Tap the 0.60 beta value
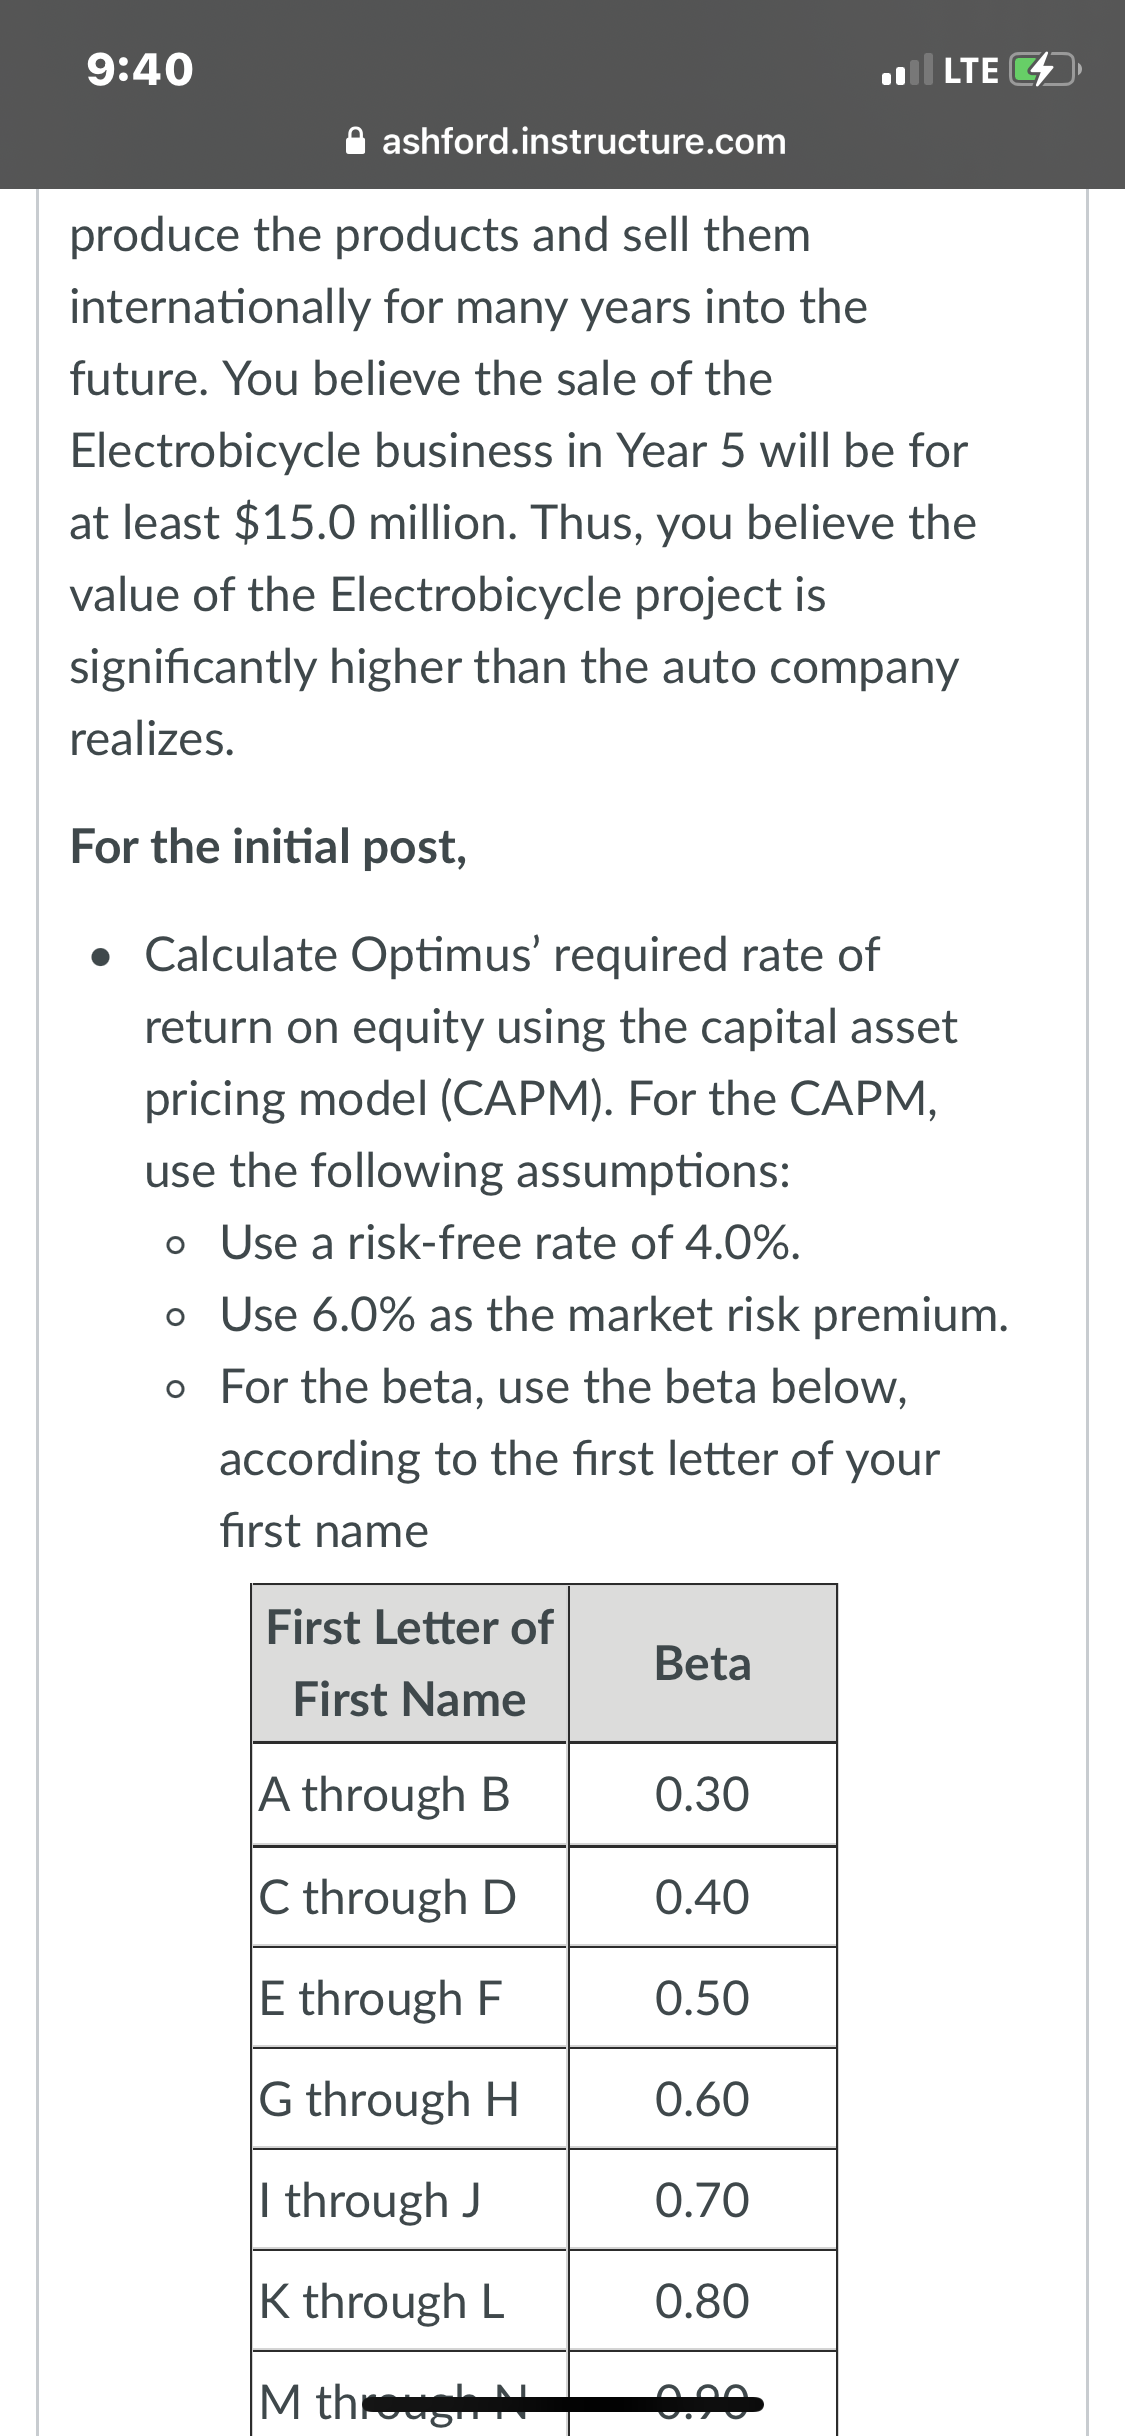The width and height of the screenshot is (1125, 2436). click(702, 2098)
